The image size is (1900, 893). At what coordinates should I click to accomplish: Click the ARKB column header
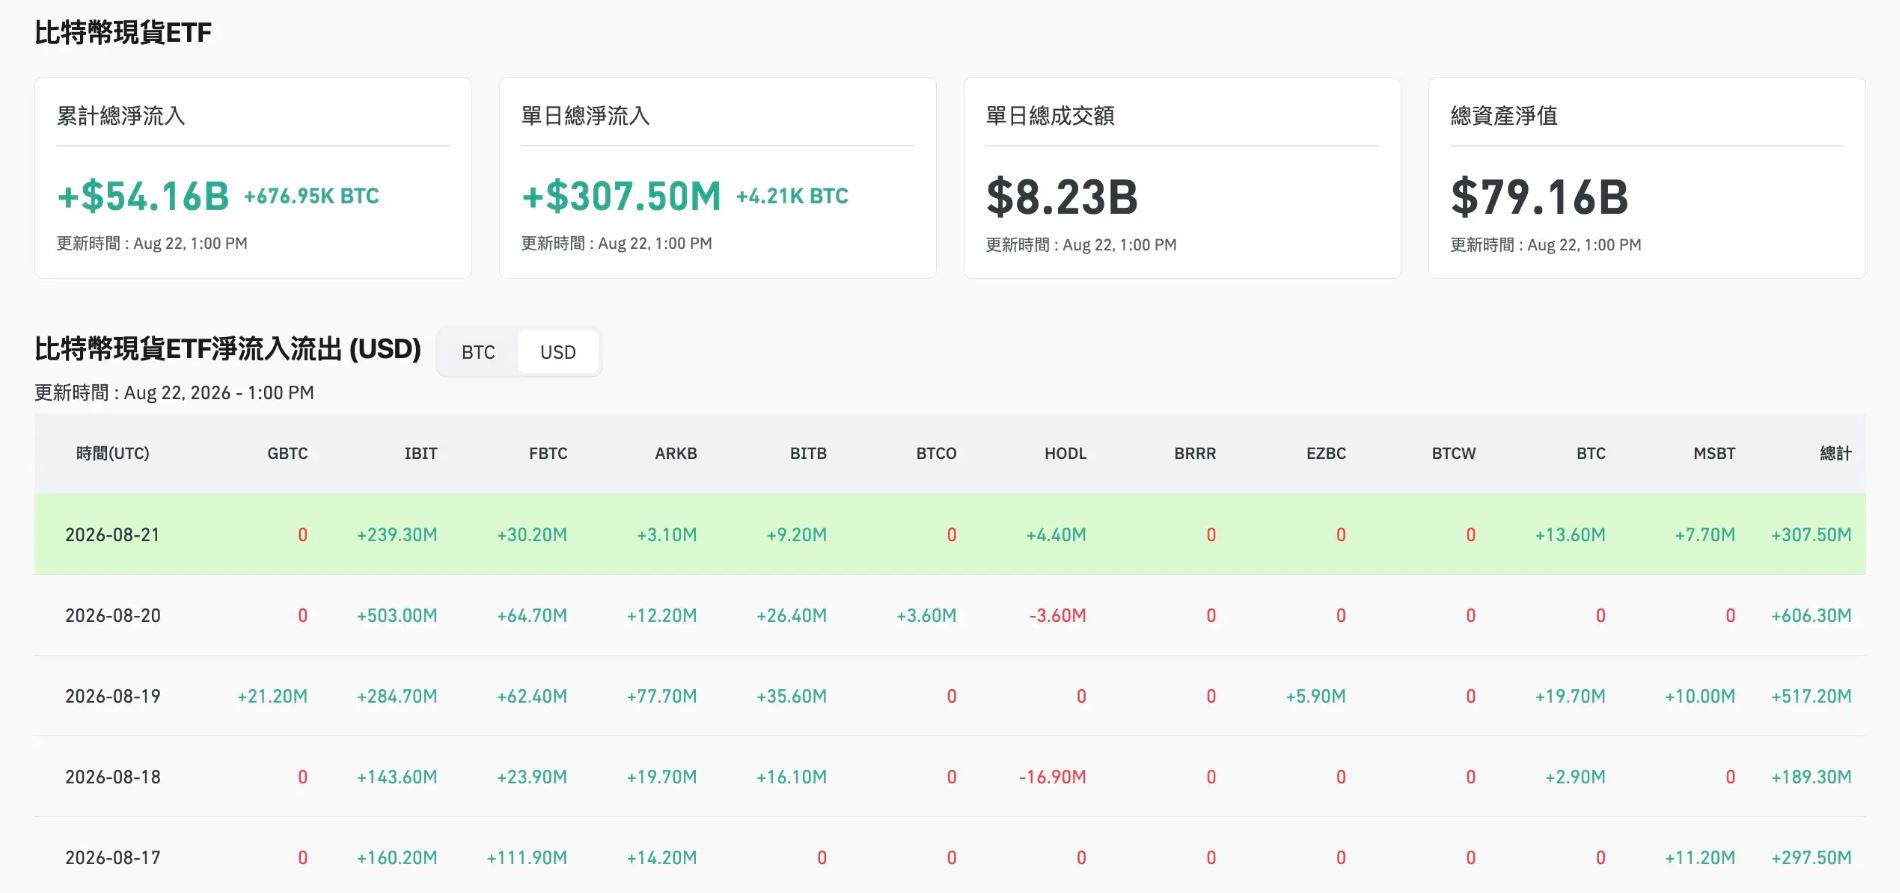676,453
